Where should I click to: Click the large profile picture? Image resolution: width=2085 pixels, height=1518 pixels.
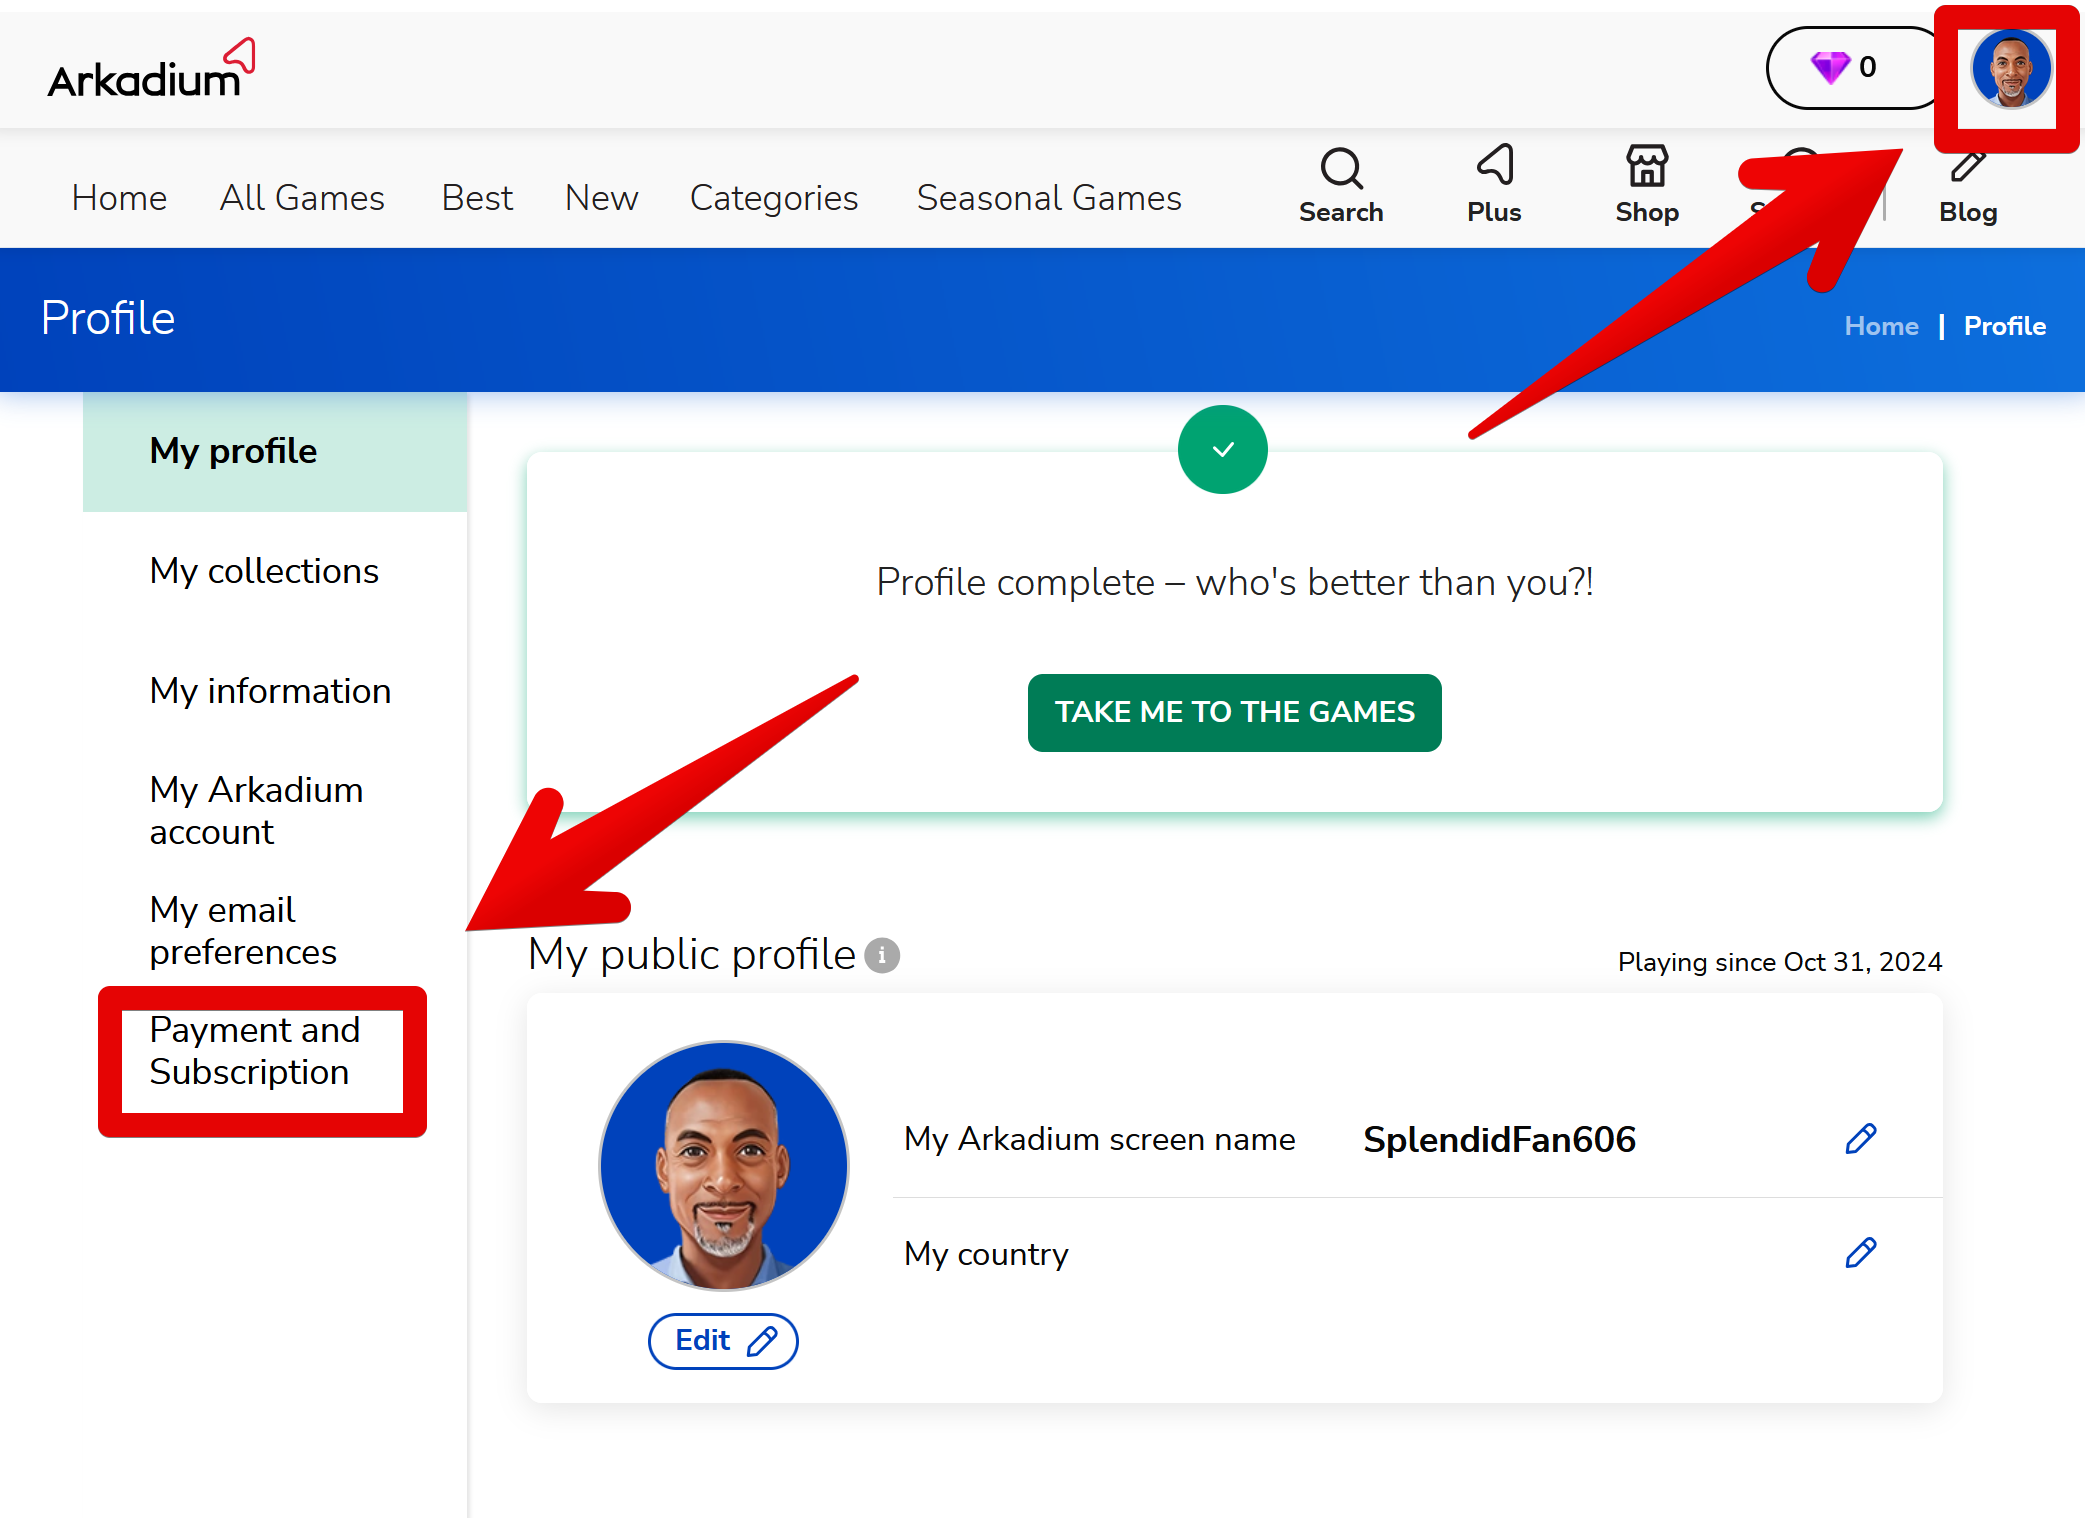(x=724, y=1166)
